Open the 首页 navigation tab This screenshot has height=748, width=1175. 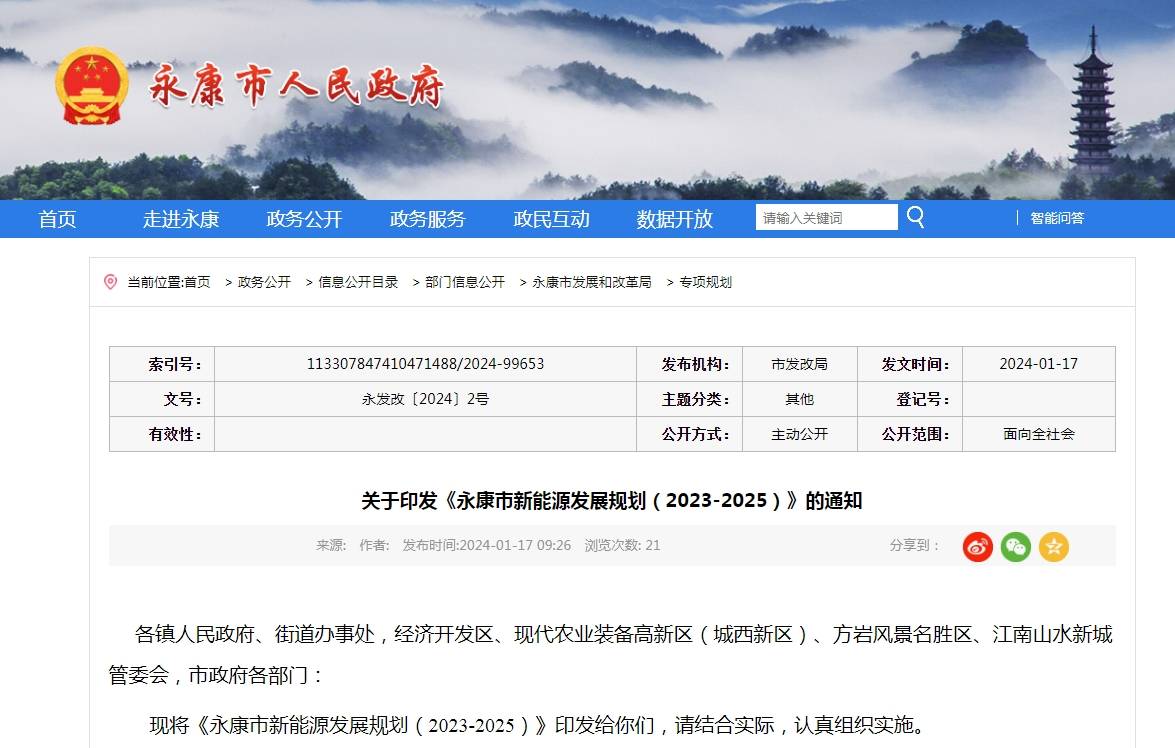tap(57, 219)
